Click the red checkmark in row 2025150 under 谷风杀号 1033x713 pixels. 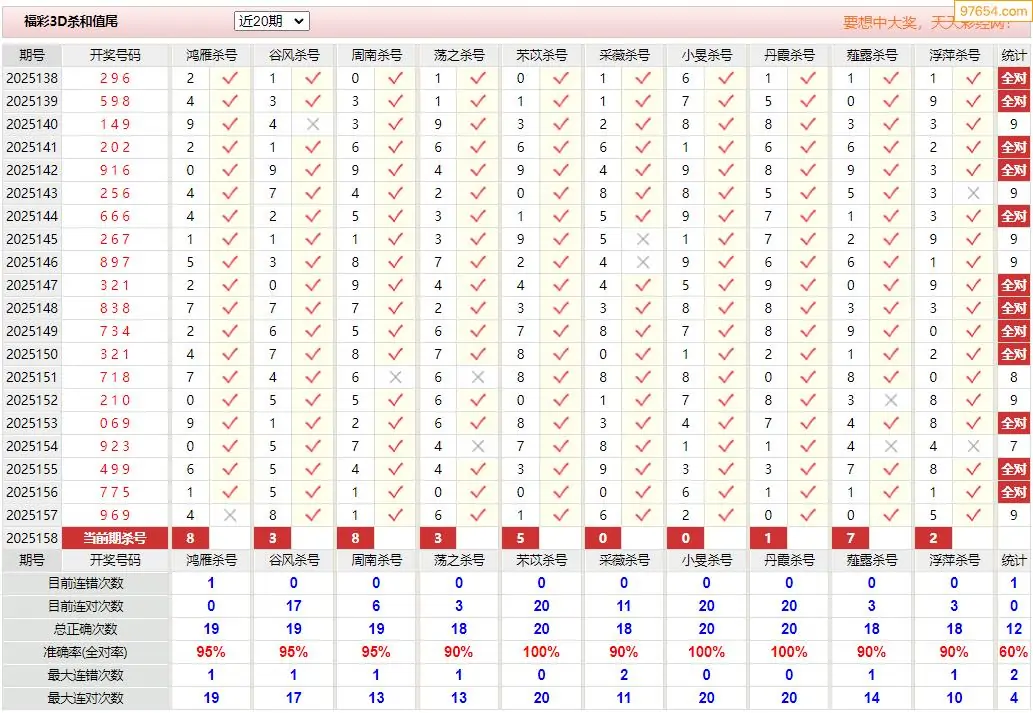click(x=313, y=354)
